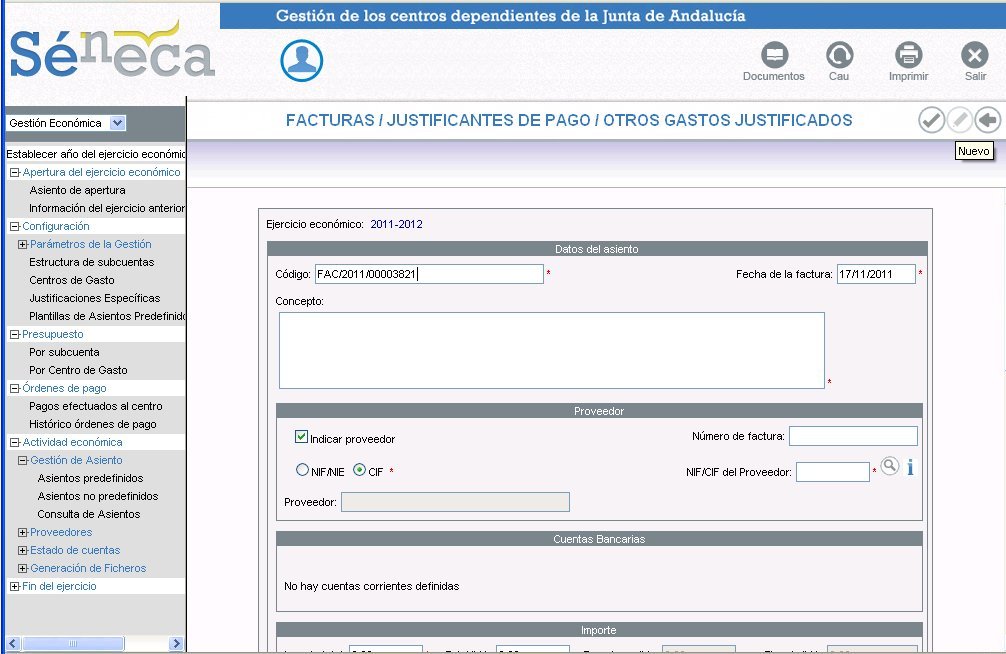This screenshot has height=654, width=1006.
Task: Expand Generación de Ficheros node
Action: click(22, 568)
